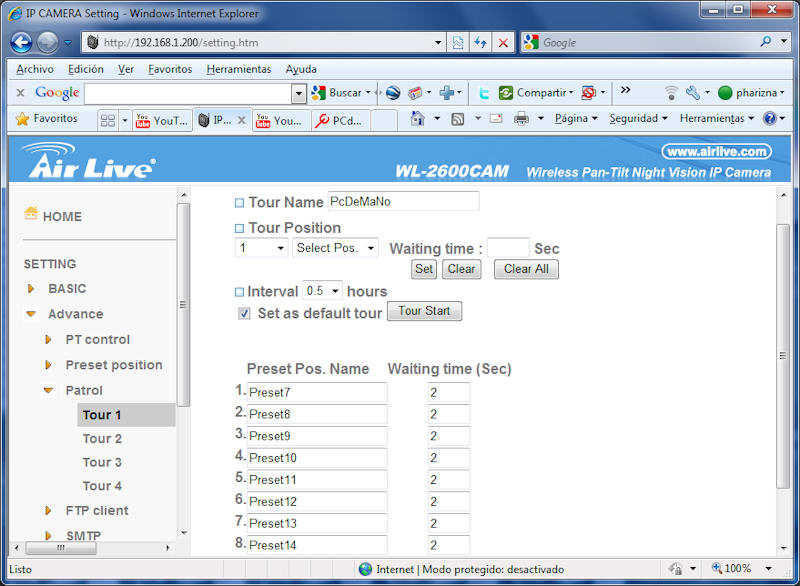Click the read mail icon

pyautogui.click(x=496, y=119)
